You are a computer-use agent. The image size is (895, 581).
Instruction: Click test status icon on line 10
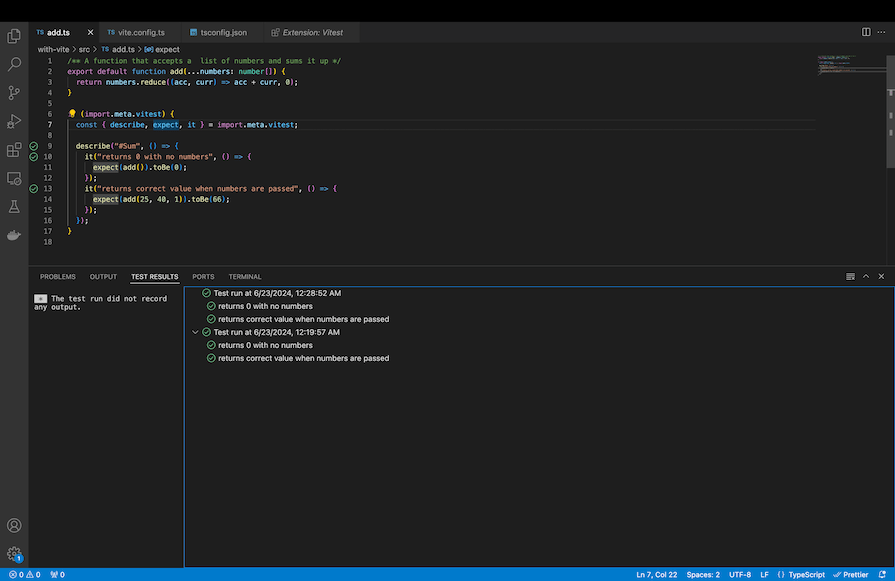(x=34, y=157)
